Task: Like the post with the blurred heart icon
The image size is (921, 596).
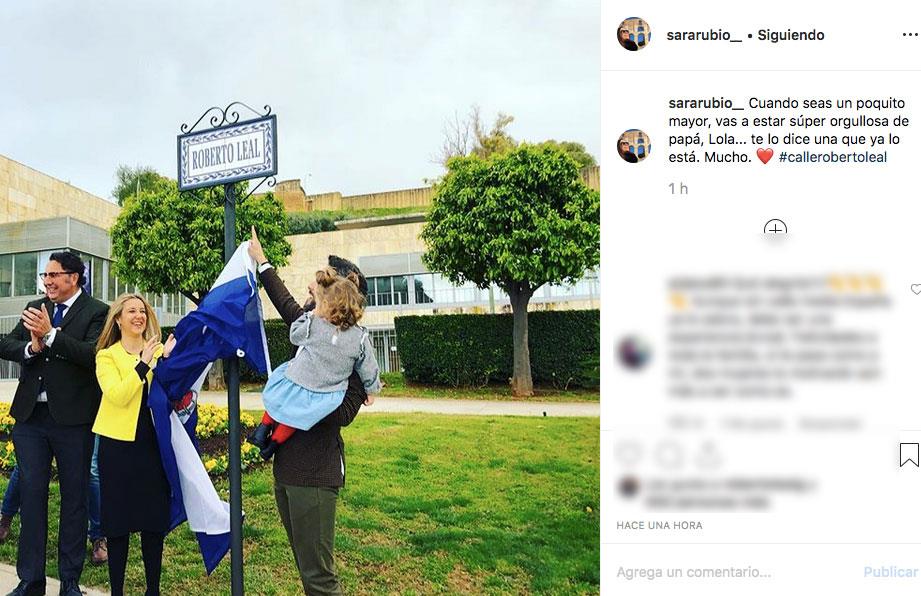Action: 629,455
